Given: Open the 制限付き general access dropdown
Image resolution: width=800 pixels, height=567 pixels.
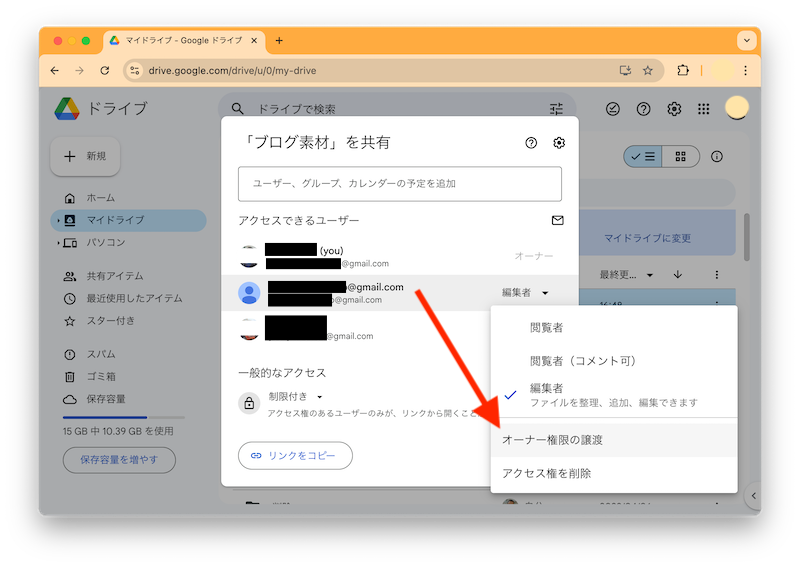Looking at the screenshot, I should [295, 397].
